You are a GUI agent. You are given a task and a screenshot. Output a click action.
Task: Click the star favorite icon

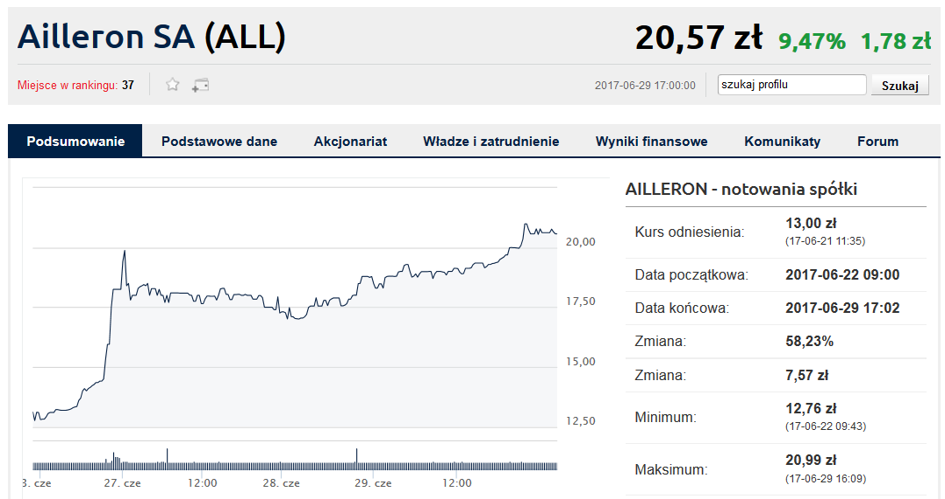172,84
